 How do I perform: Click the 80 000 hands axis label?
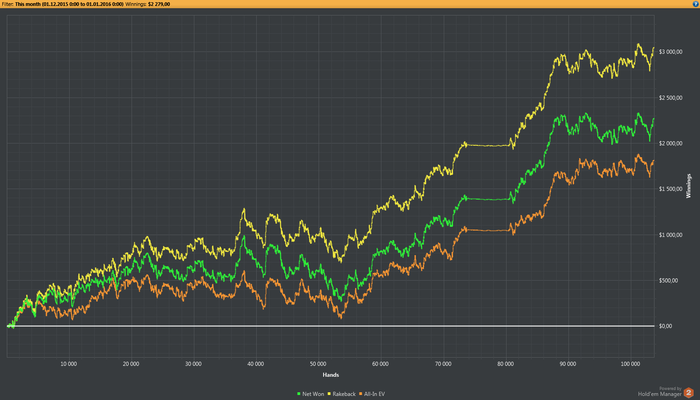point(505,364)
